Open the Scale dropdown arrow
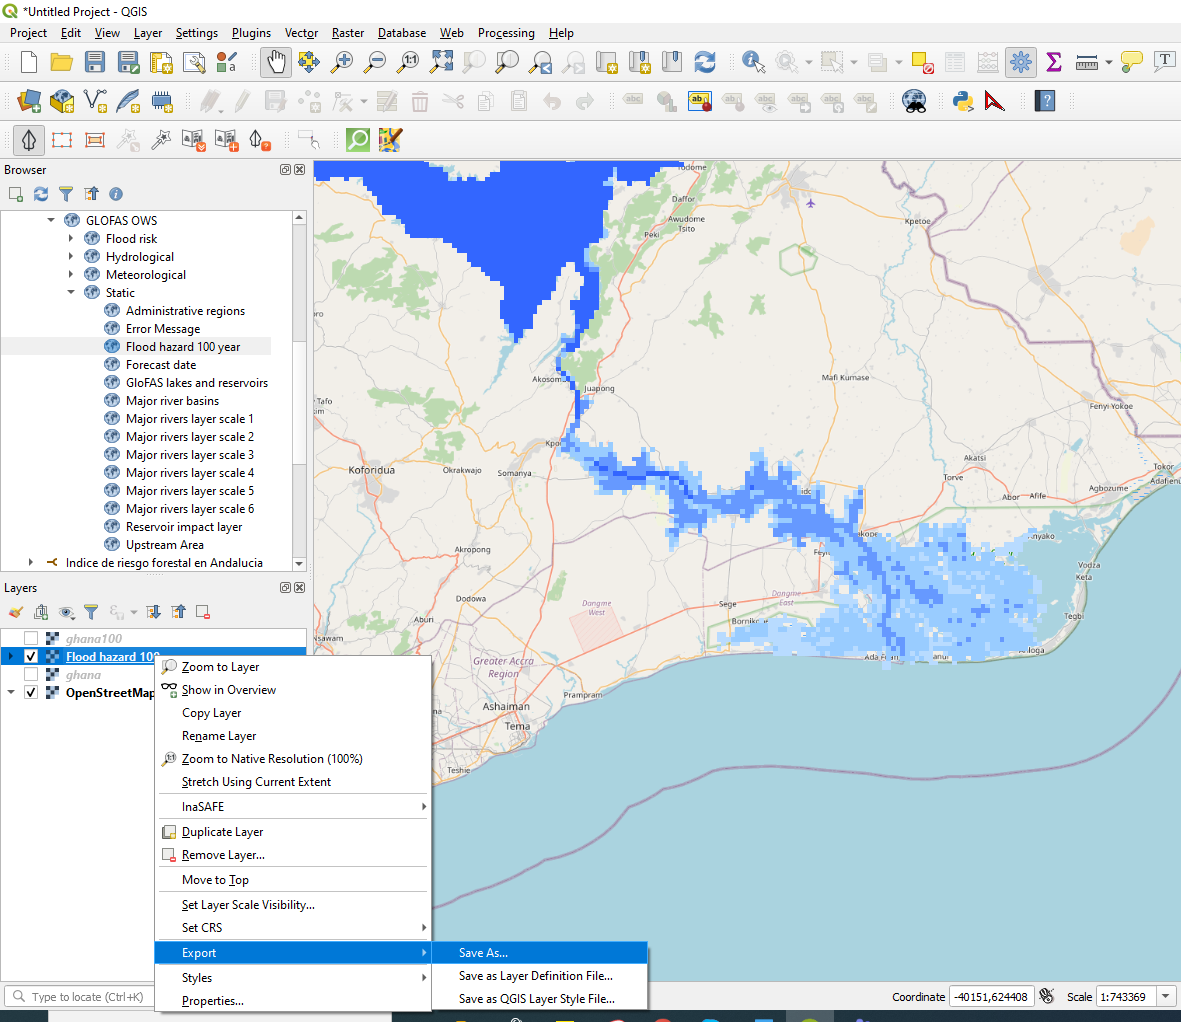The height and width of the screenshot is (1022, 1181). [x=1165, y=997]
